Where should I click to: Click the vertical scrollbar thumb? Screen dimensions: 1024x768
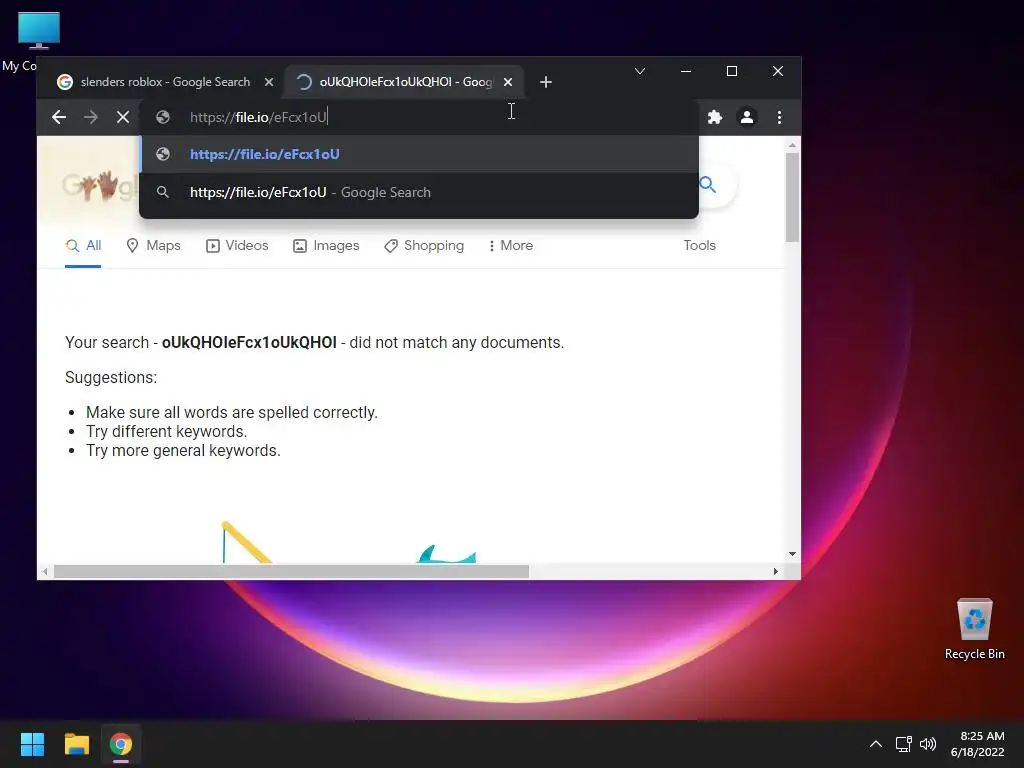(792, 197)
